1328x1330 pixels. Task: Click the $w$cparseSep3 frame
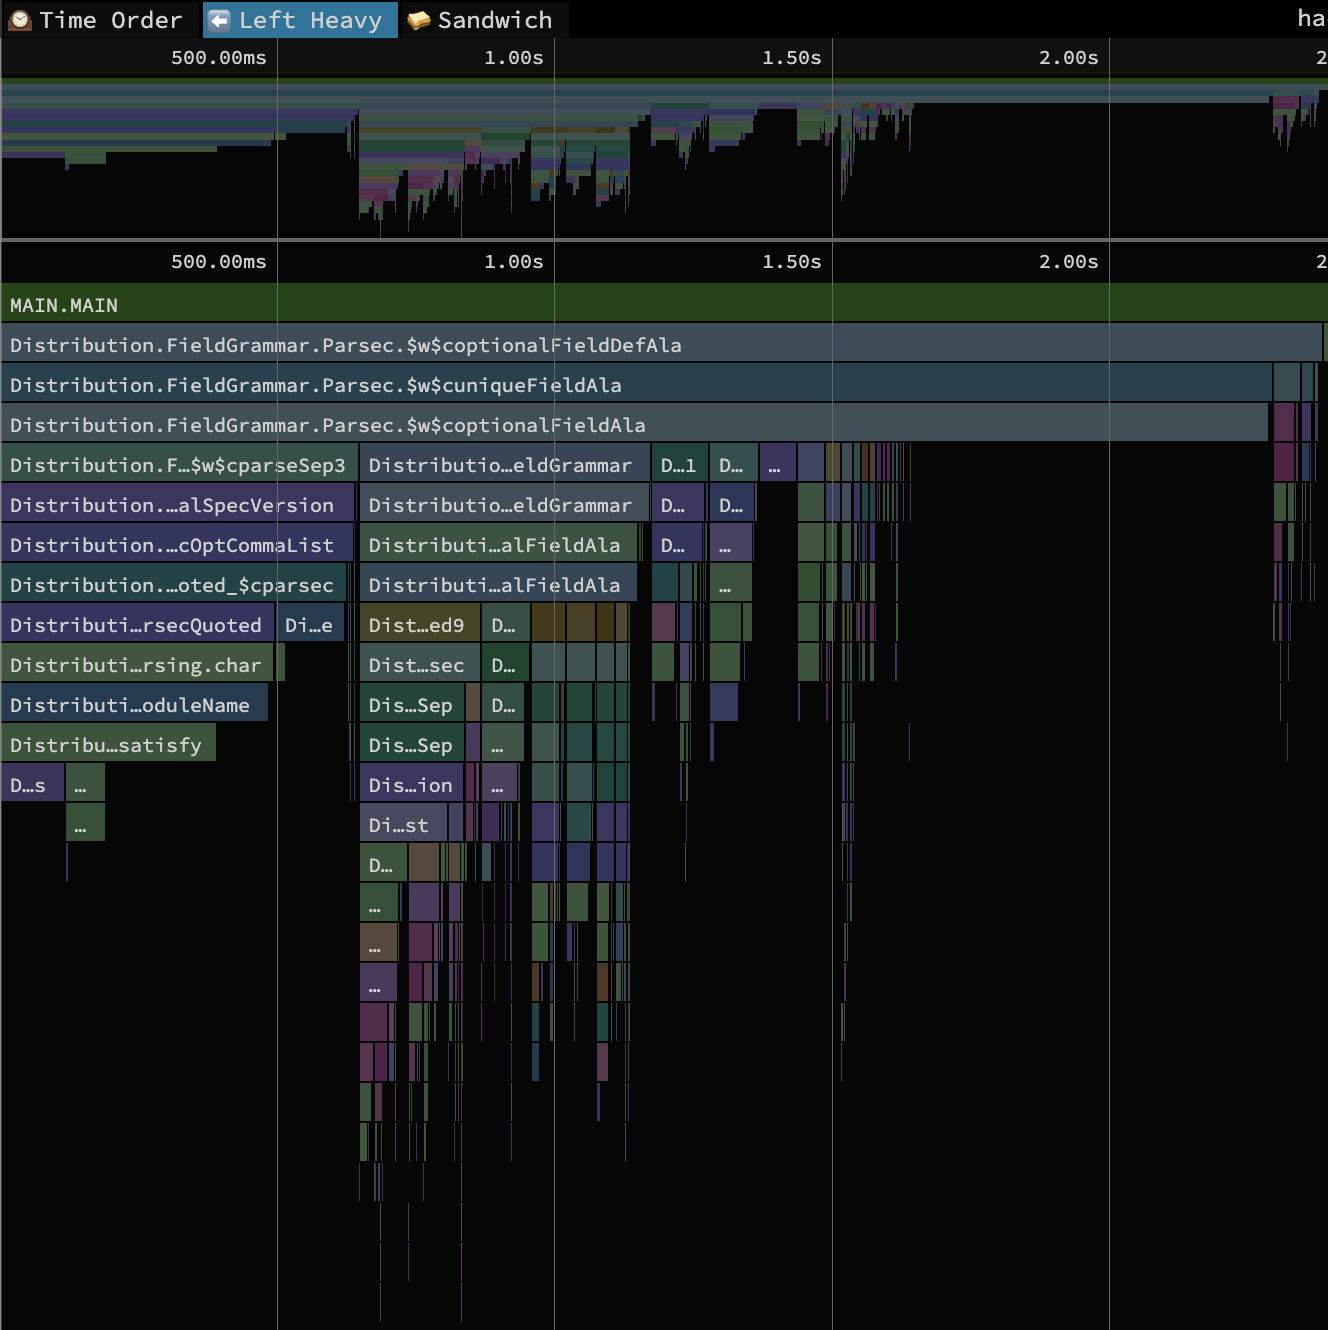178,465
